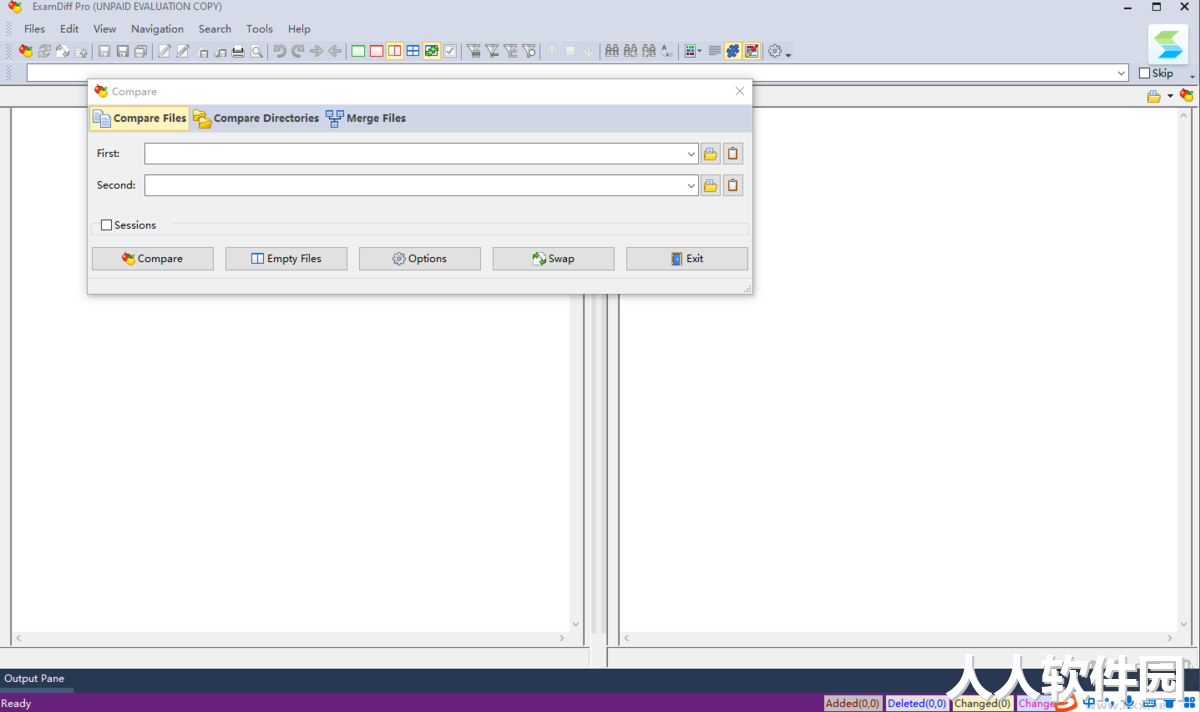Close the Compare dialog with X
The height and width of the screenshot is (712, 1200).
coord(740,91)
